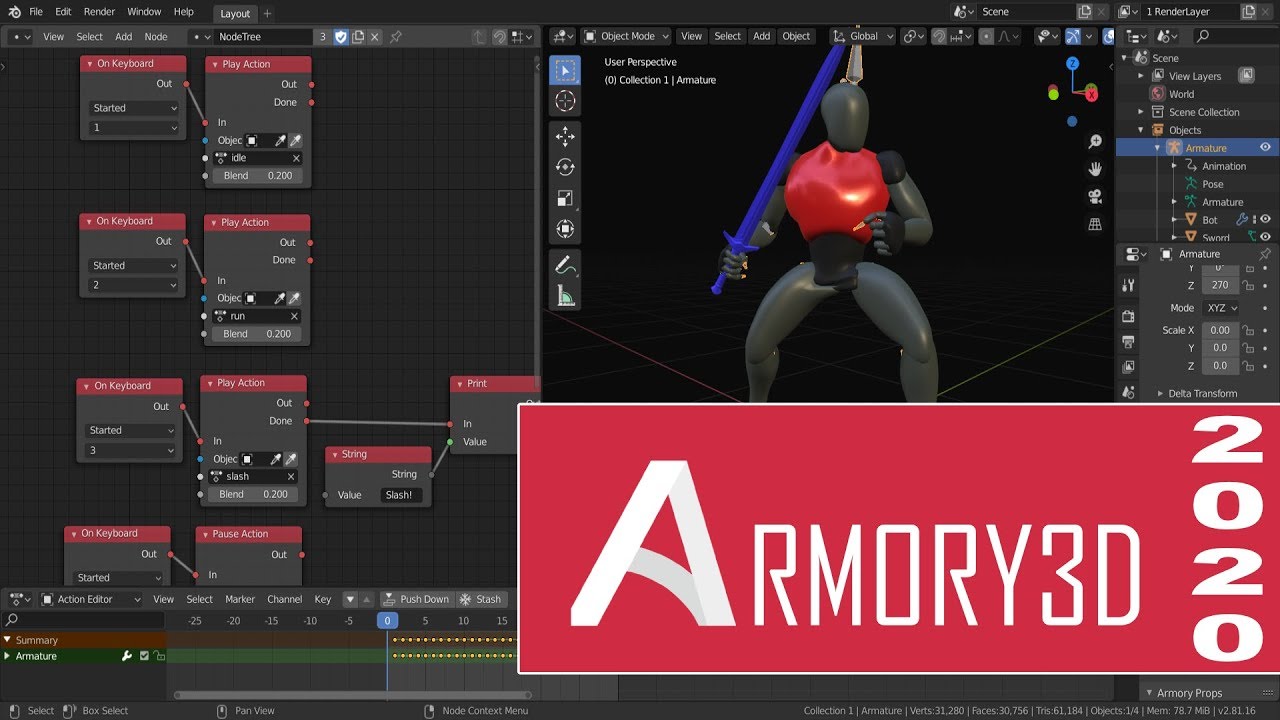Switch to the Layout workspace tab
Screen dimensions: 1280x720
click(235, 14)
